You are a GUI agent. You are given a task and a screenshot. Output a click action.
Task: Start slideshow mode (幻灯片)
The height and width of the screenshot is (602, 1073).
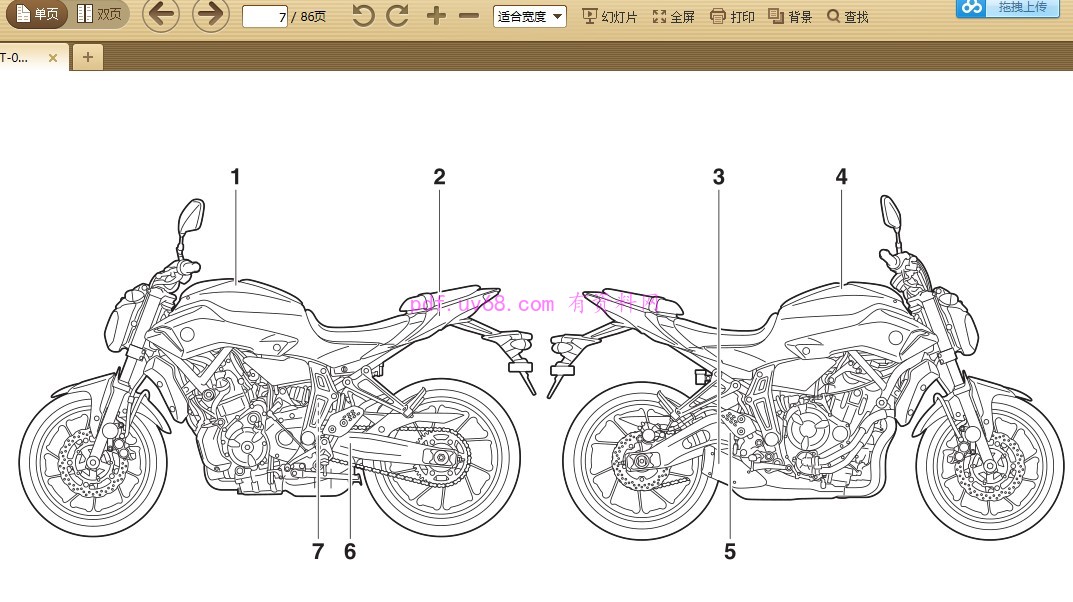tap(609, 16)
